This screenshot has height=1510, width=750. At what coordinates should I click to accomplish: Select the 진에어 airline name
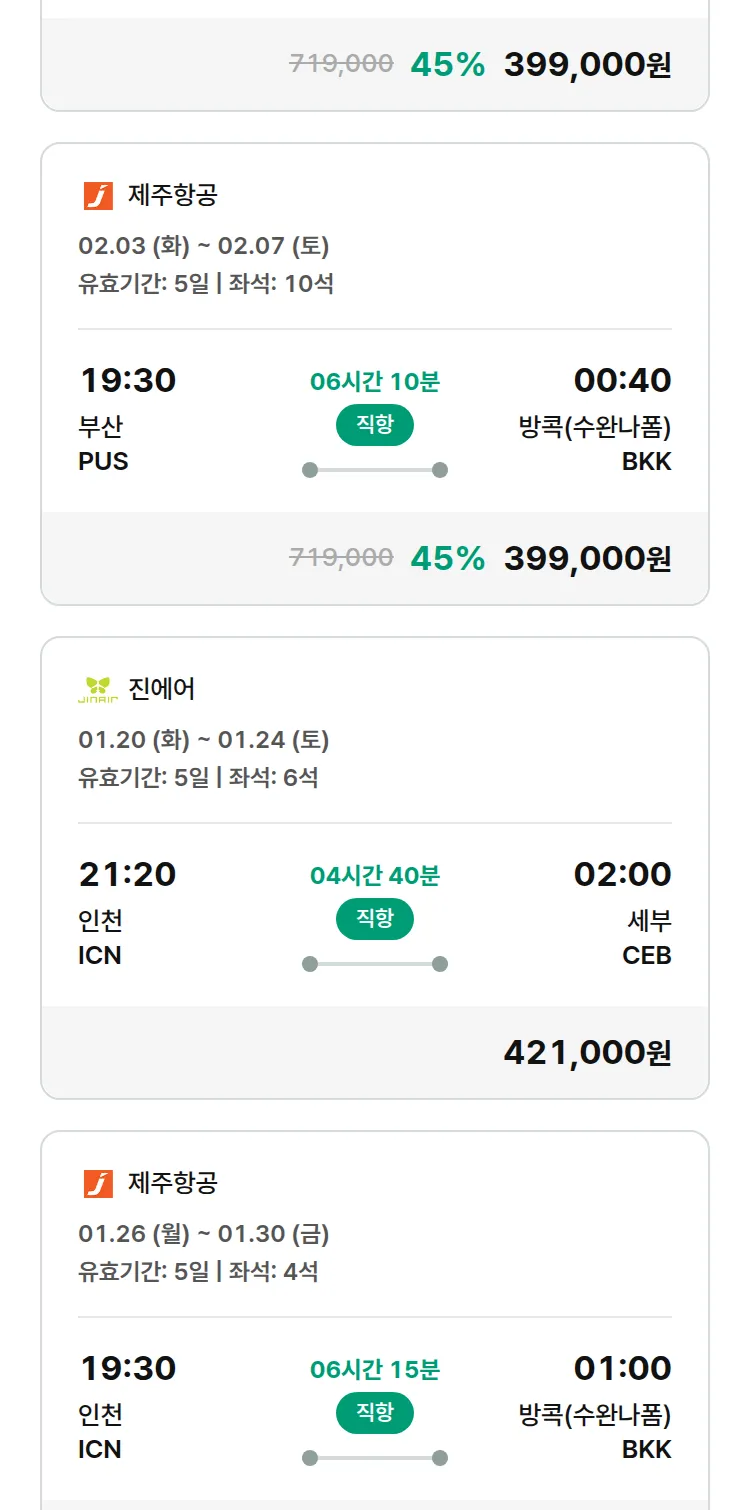162,689
